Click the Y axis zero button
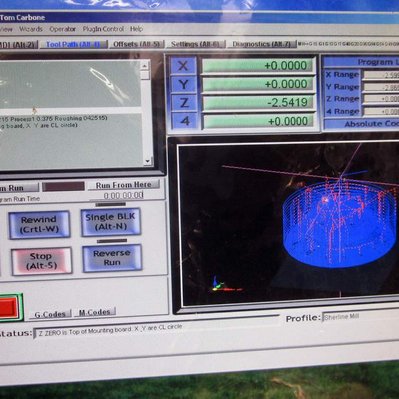The width and height of the screenshot is (399, 399). pos(183,84)
